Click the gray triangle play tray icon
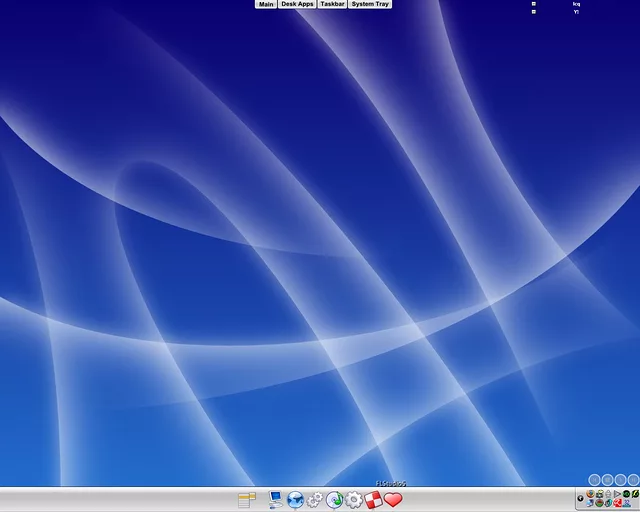The image size is (640, 512). tap(617, 494)
